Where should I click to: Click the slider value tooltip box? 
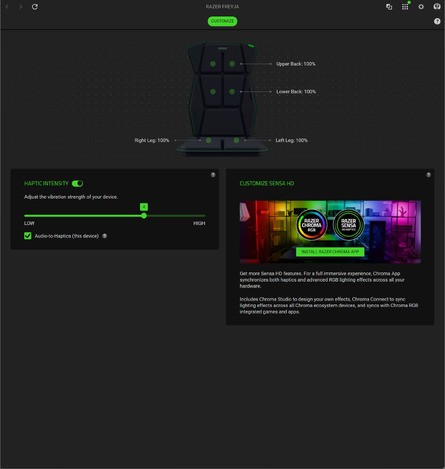(144, 207)
